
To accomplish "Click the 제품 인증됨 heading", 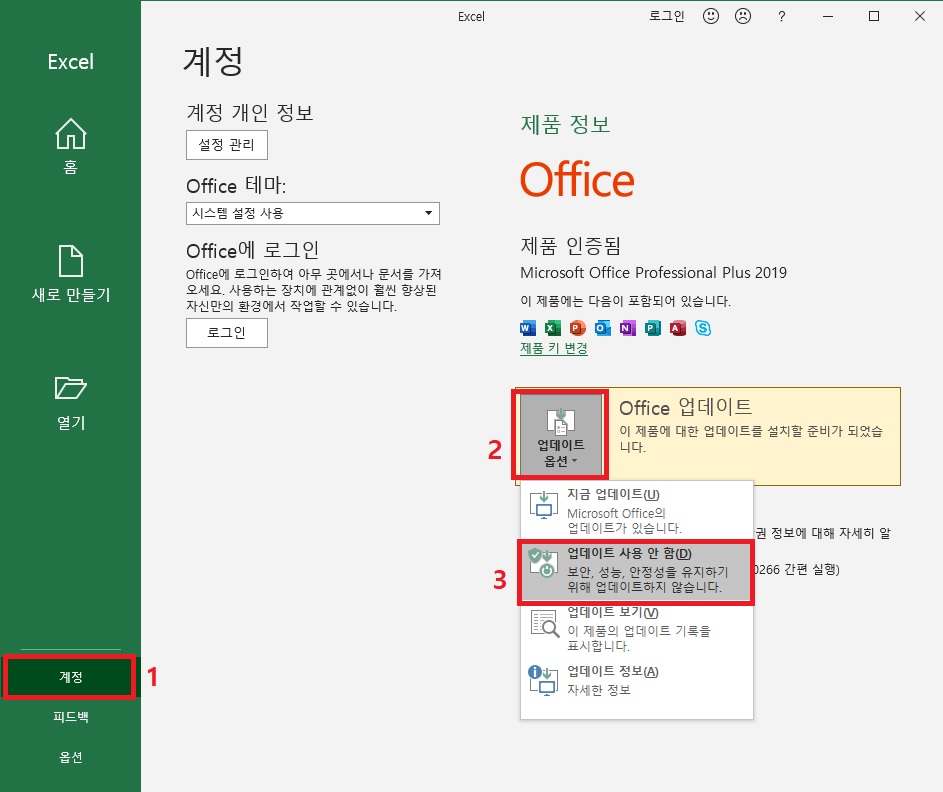I will click(x=570, y=245).
